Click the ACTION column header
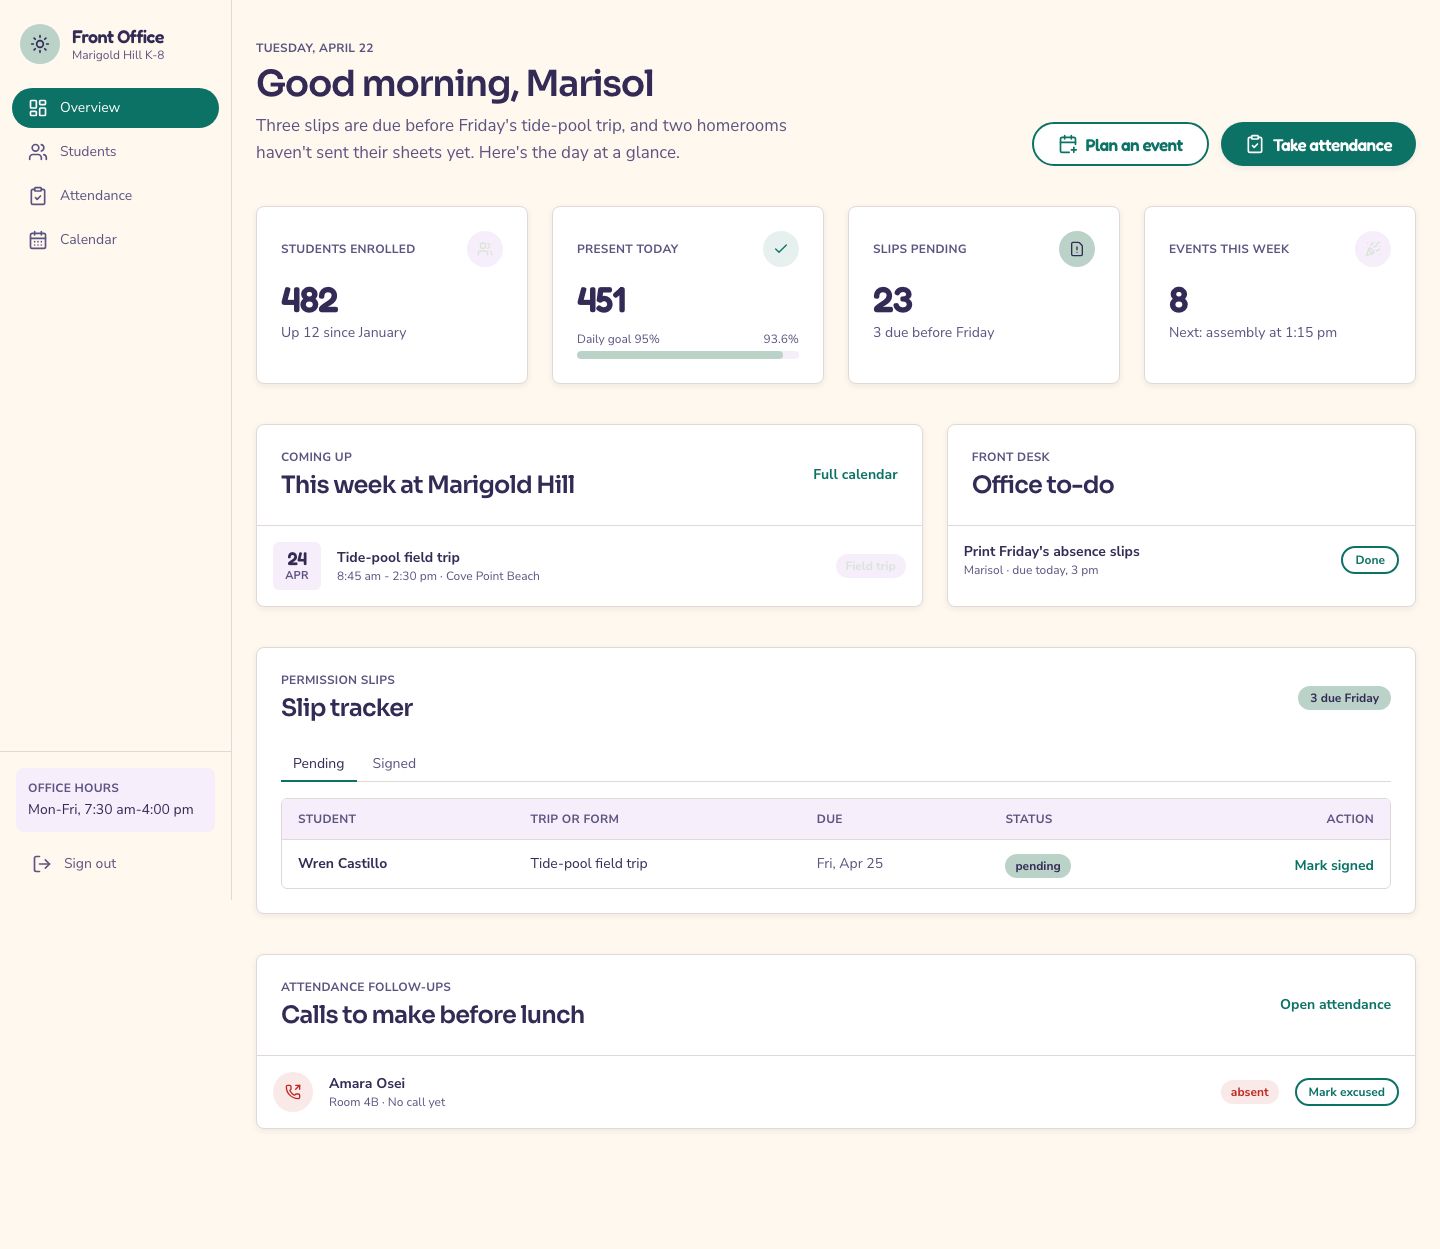This screenshot has height=1249, width=1440. tap(1350, 819)
